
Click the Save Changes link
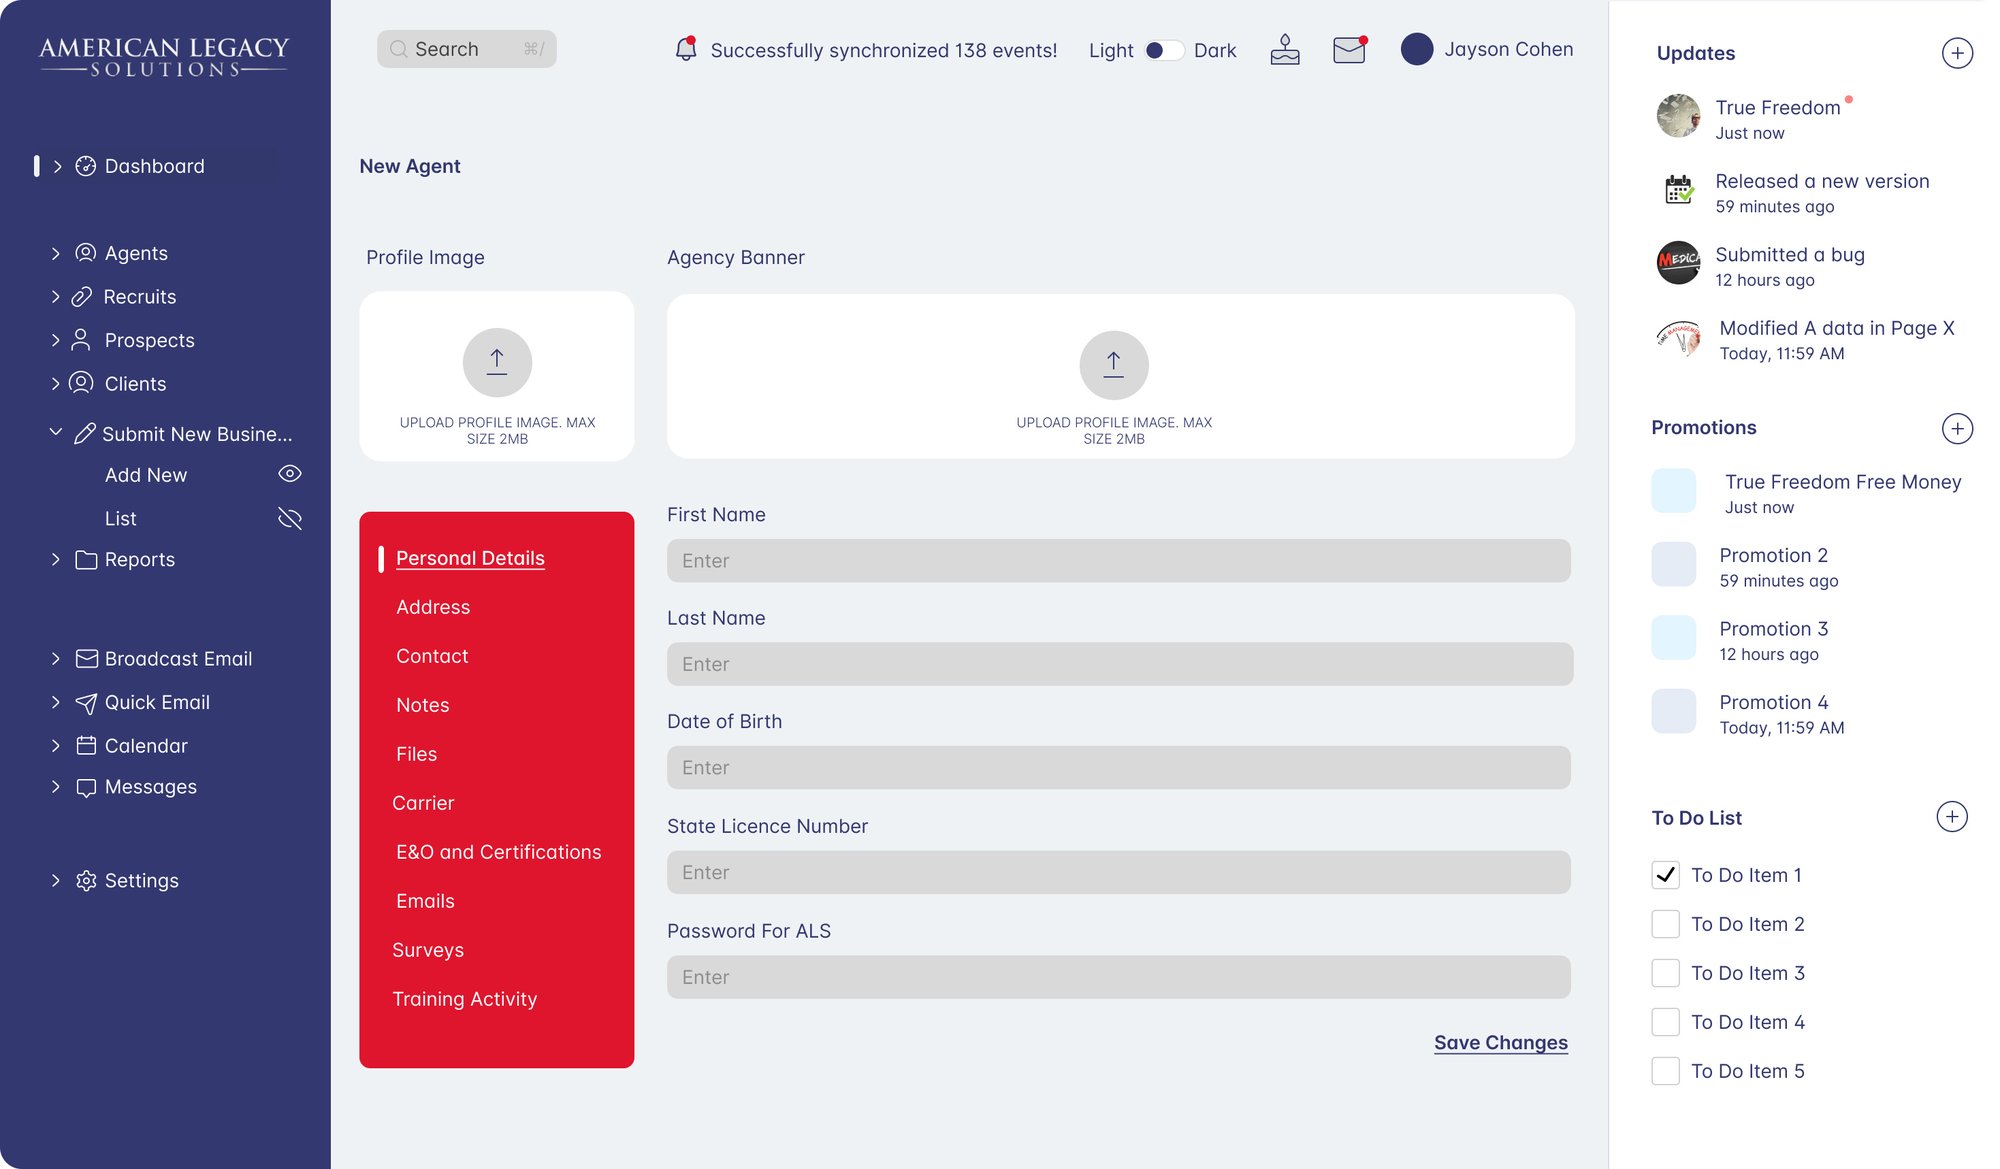[1500, 1043]
